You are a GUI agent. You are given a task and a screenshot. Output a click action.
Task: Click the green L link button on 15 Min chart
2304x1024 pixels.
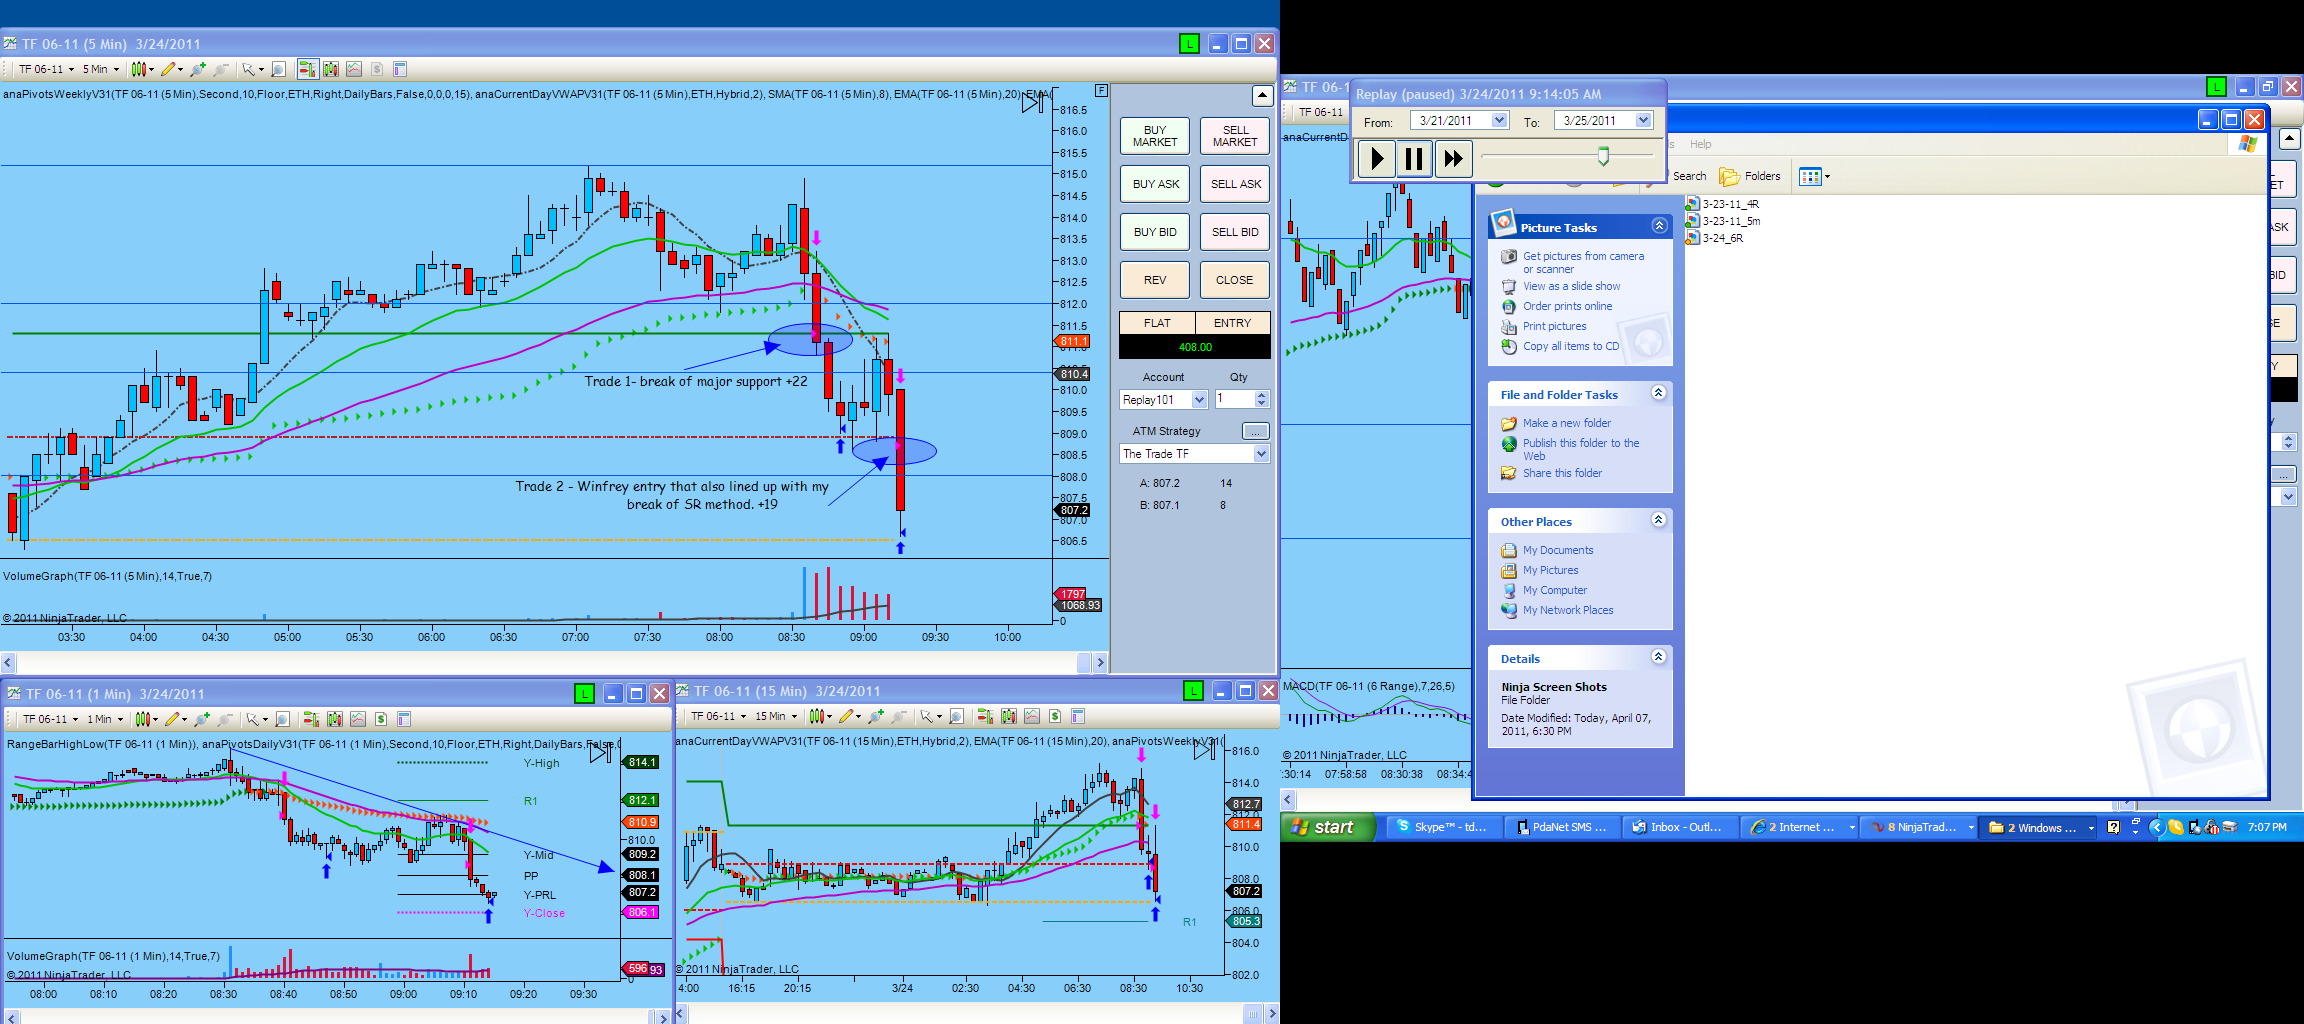tap(1193, 691)
